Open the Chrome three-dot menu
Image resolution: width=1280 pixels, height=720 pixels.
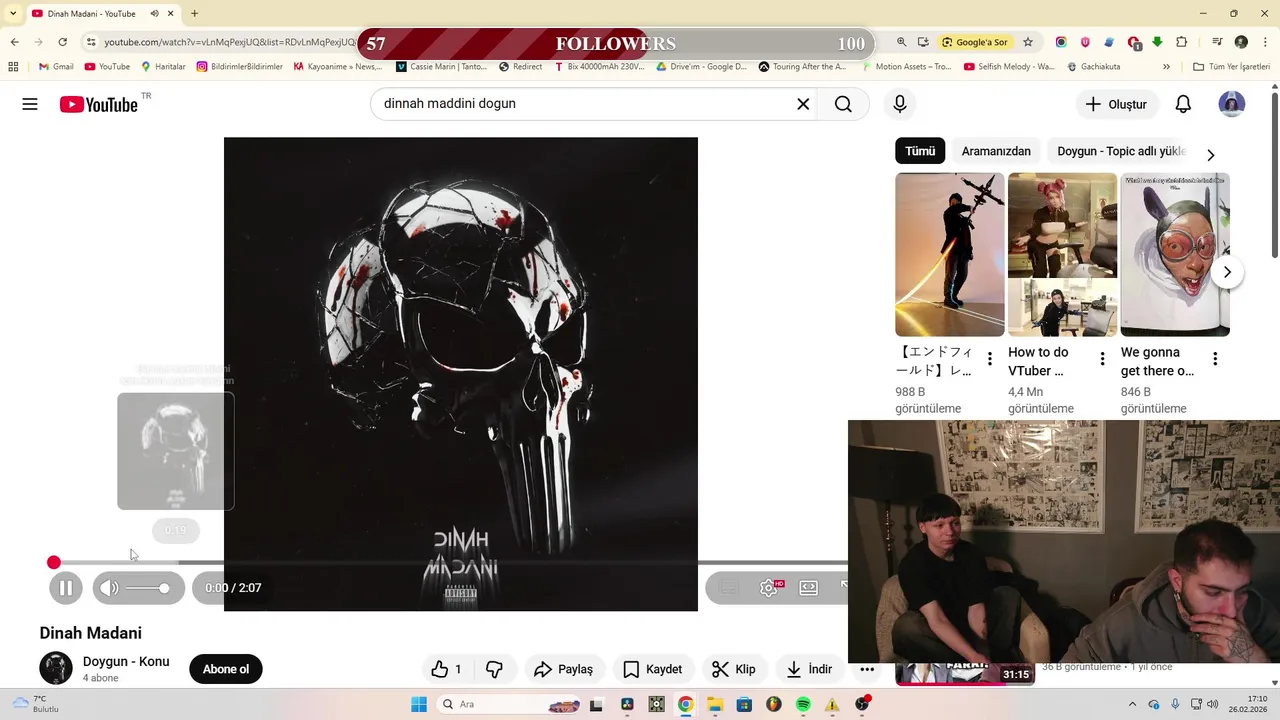[x=1264, y=42]
